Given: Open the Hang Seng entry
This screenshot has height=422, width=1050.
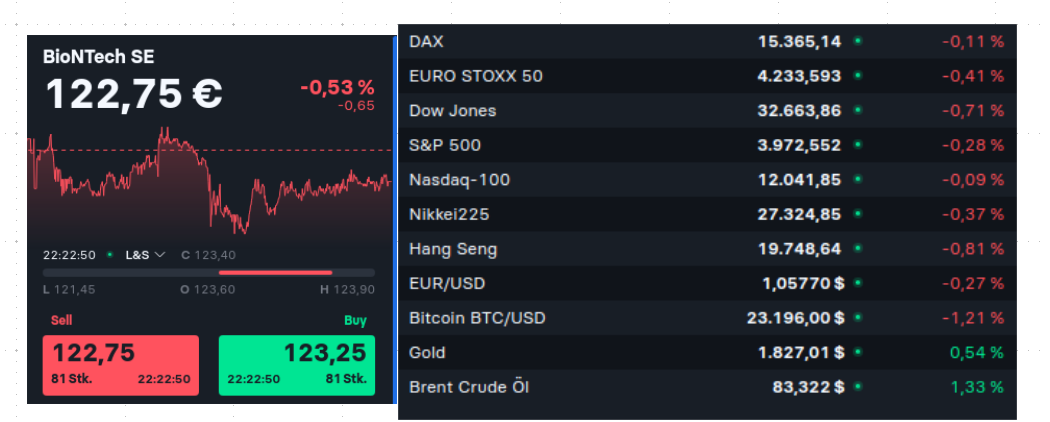Looking at the screenshot, I should click(706, 249).
